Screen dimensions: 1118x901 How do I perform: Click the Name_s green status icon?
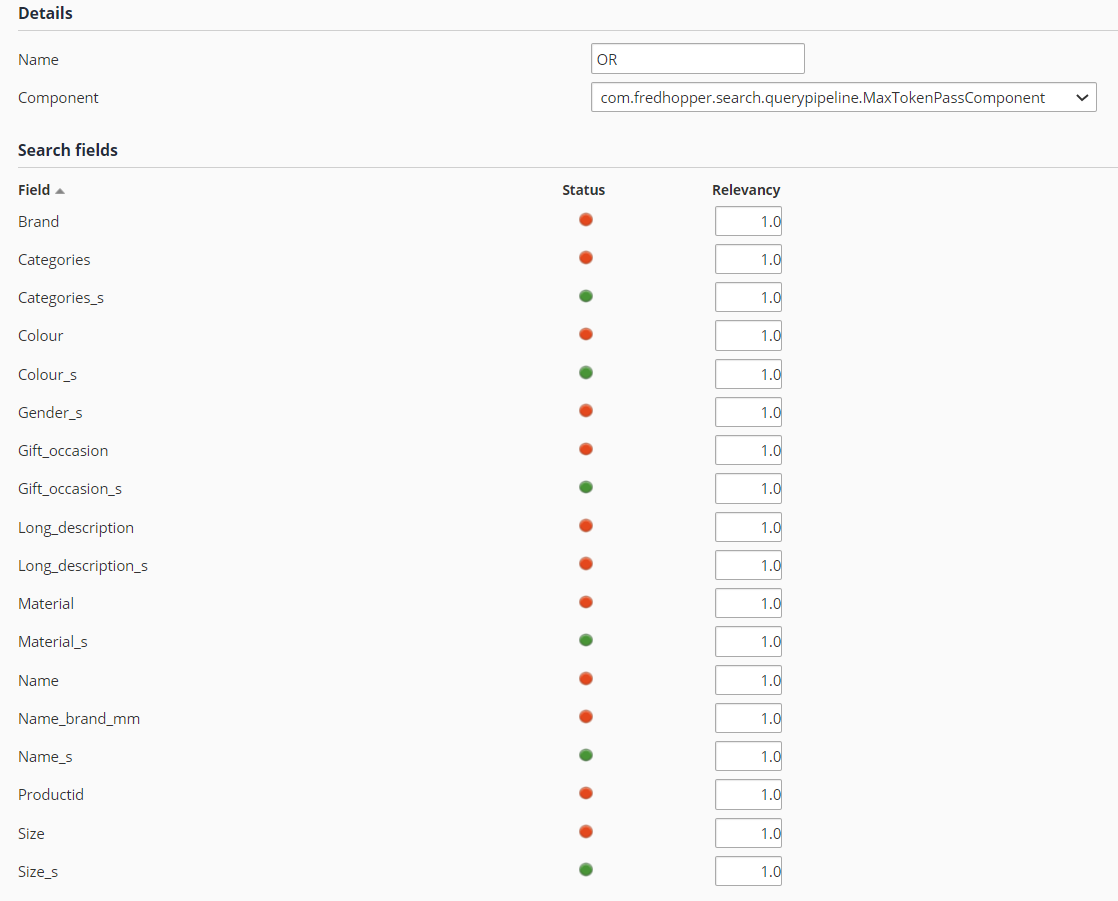(586, 755)
